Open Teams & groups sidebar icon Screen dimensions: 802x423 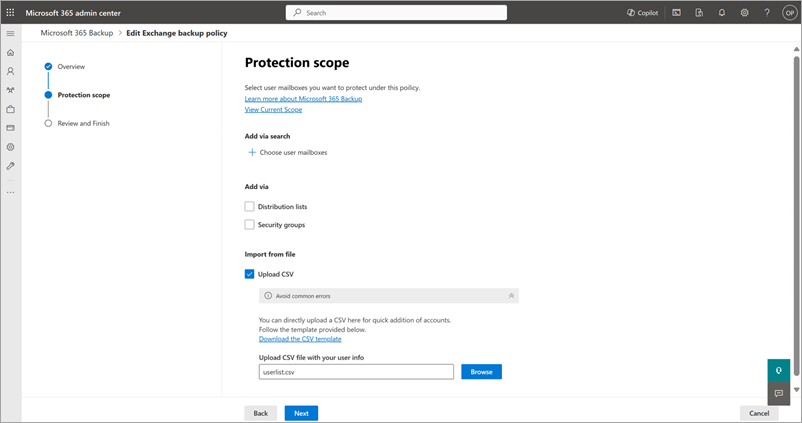tap(10, 90)
